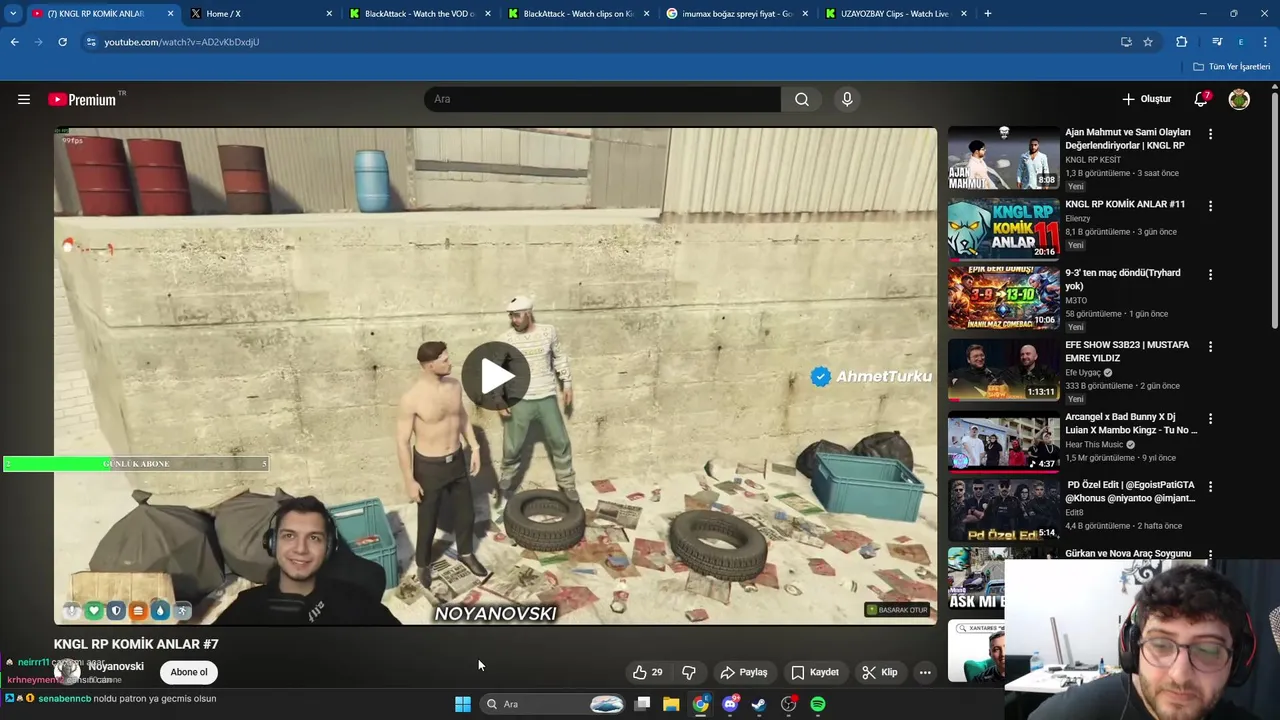Play the video with the center play button
This screenshot has width=1280, height=720.
coord(496,376)
